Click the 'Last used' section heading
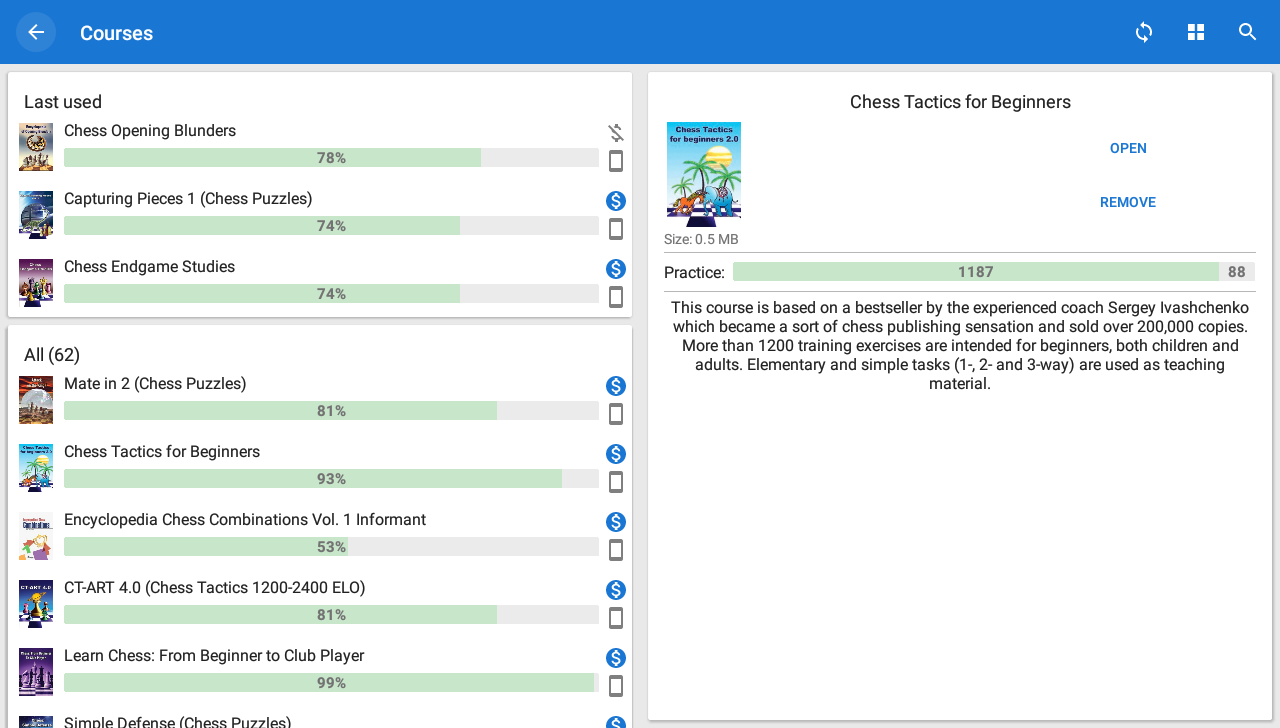Screen dimensions: 1280x728 63,102
